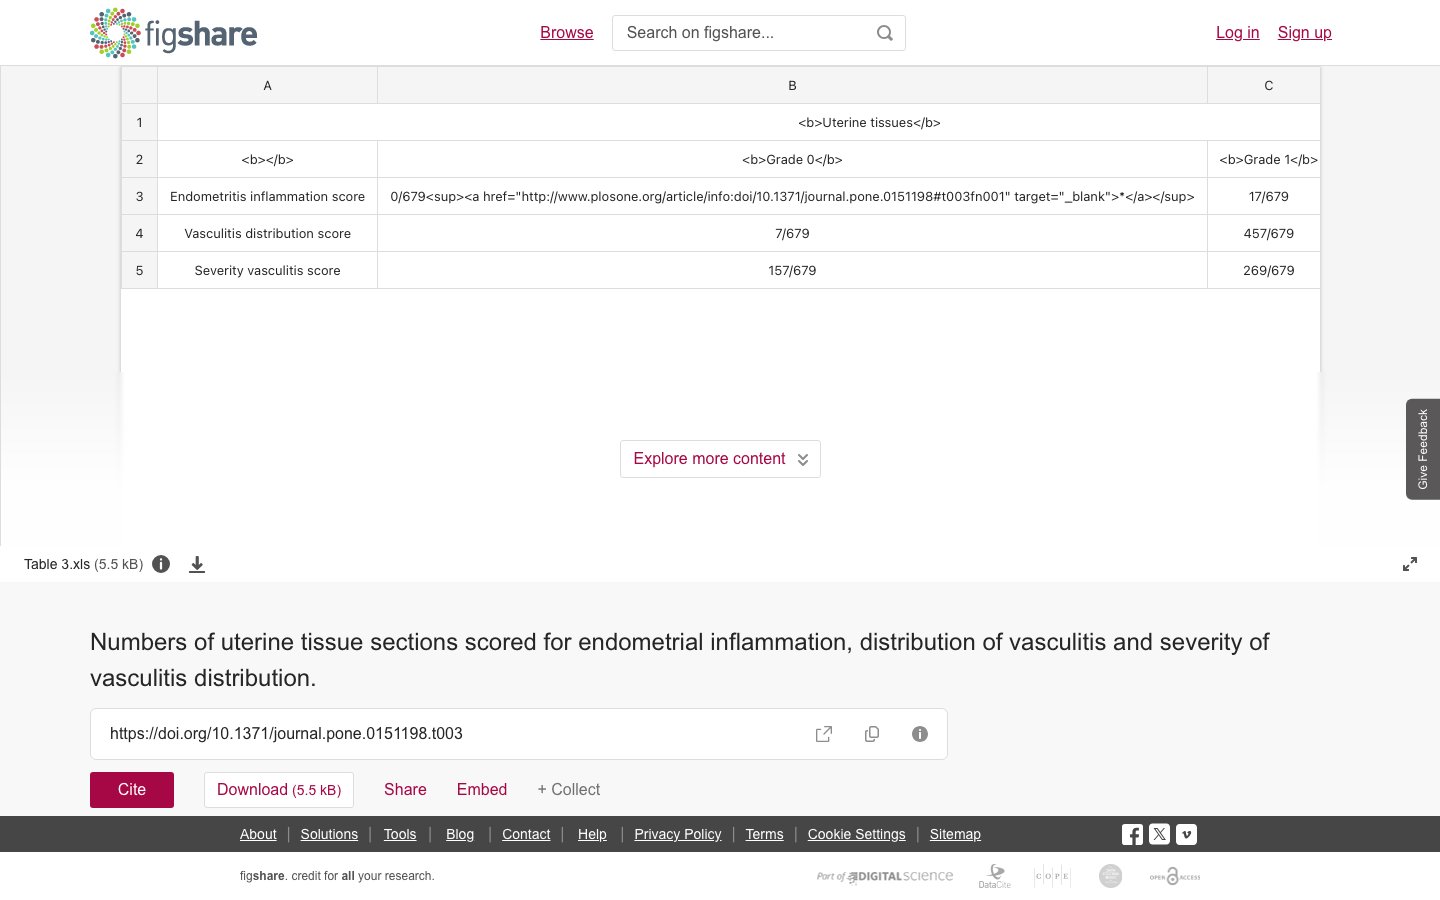This screenshot has height=900, width=1440.
Task: Click the Grade 0 header cell
Action: pyautogui.click(x=792, y=160)
